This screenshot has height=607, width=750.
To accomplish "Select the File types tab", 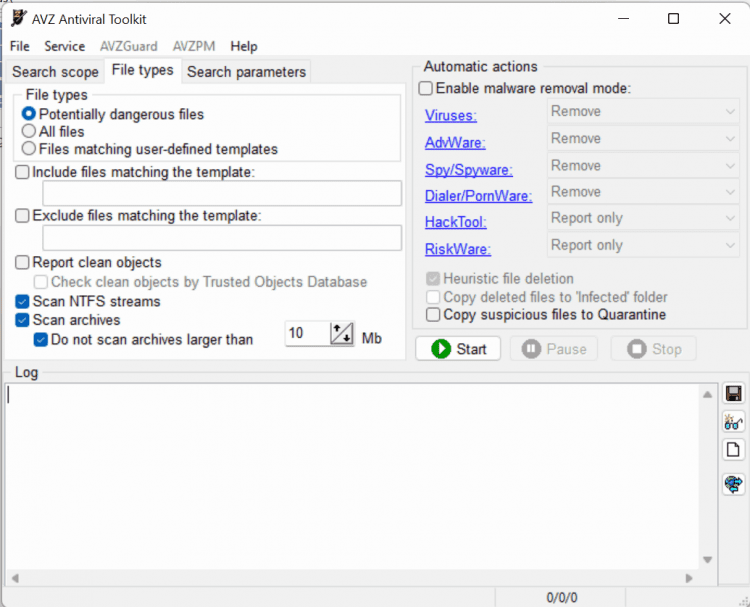I will tap(143, 70).
